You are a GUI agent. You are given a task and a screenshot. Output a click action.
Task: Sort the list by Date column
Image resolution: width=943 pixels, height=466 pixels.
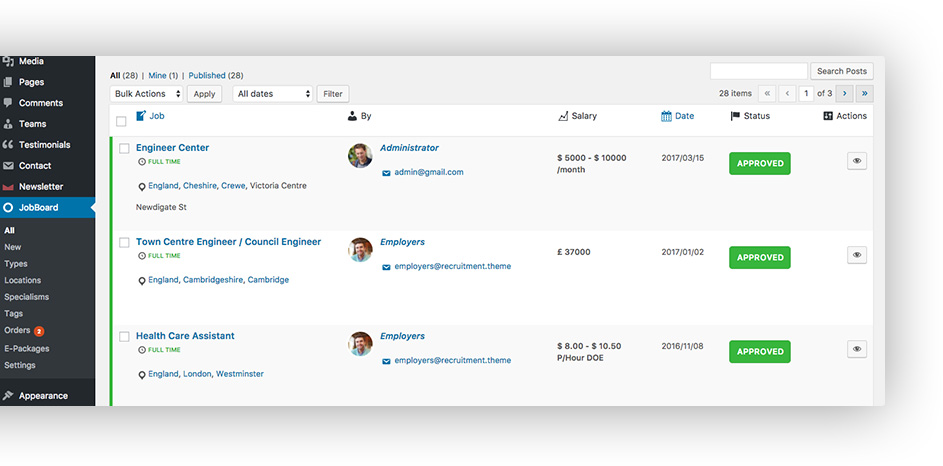pyautogui.click(x=684, y=116)
